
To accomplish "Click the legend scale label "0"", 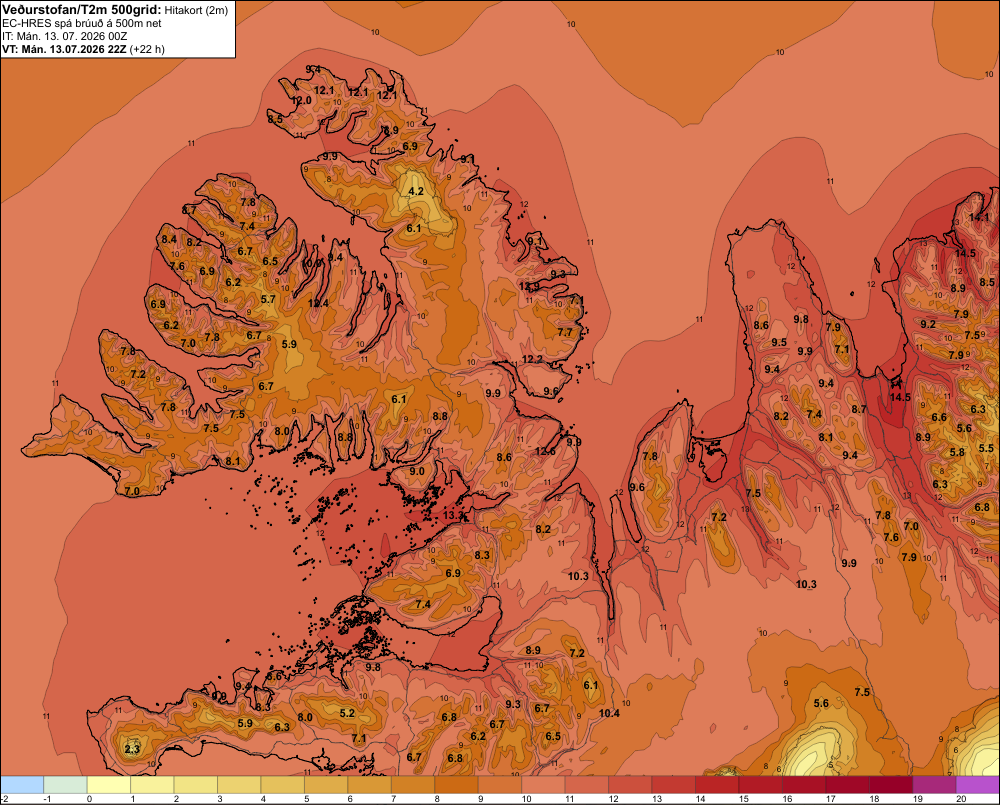I will point(89,799).
